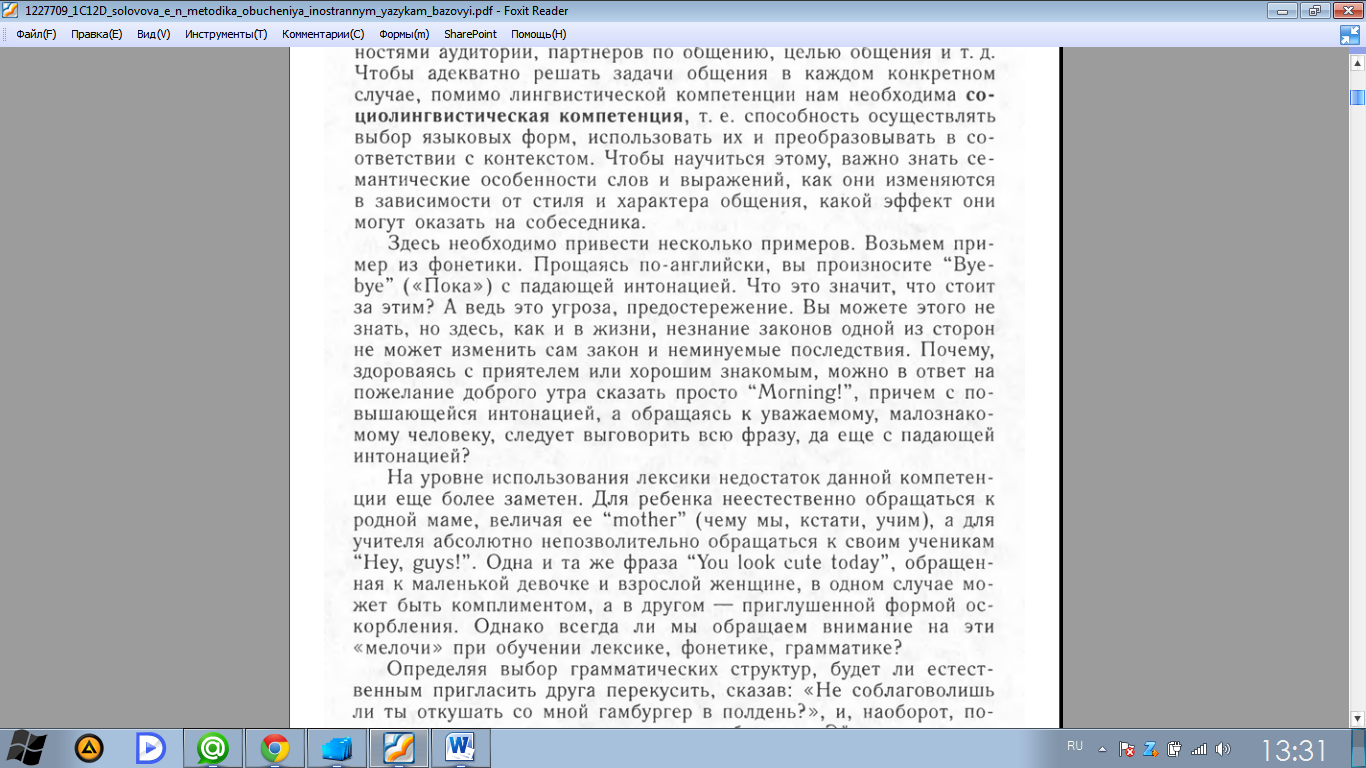Open the power plug battery tray icon
This screenshot has width=1366, height=768.
(x=1175, y=748)
